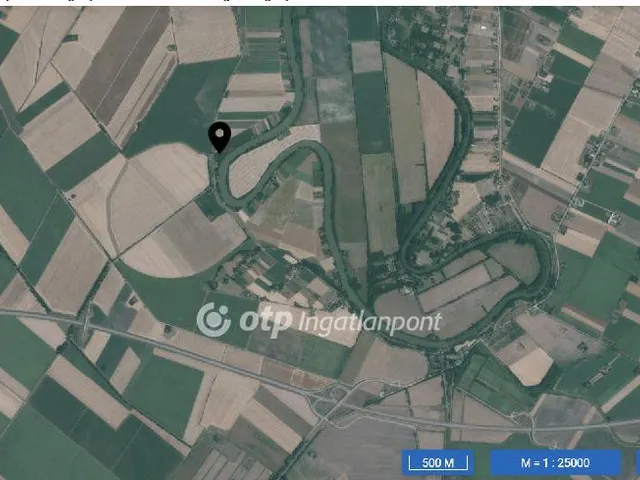Viewport: 640px width, 480px height.
Task: Click the partially visible blue button at right edge
Action: point(638,462)
